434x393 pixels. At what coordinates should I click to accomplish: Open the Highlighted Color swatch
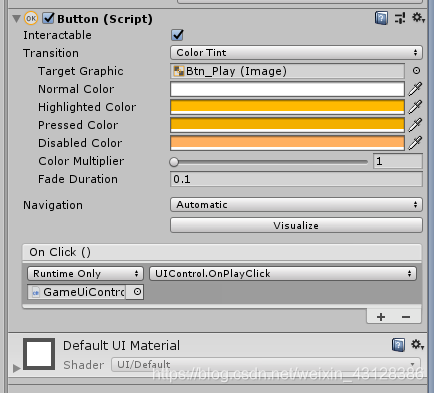point(287,107)
